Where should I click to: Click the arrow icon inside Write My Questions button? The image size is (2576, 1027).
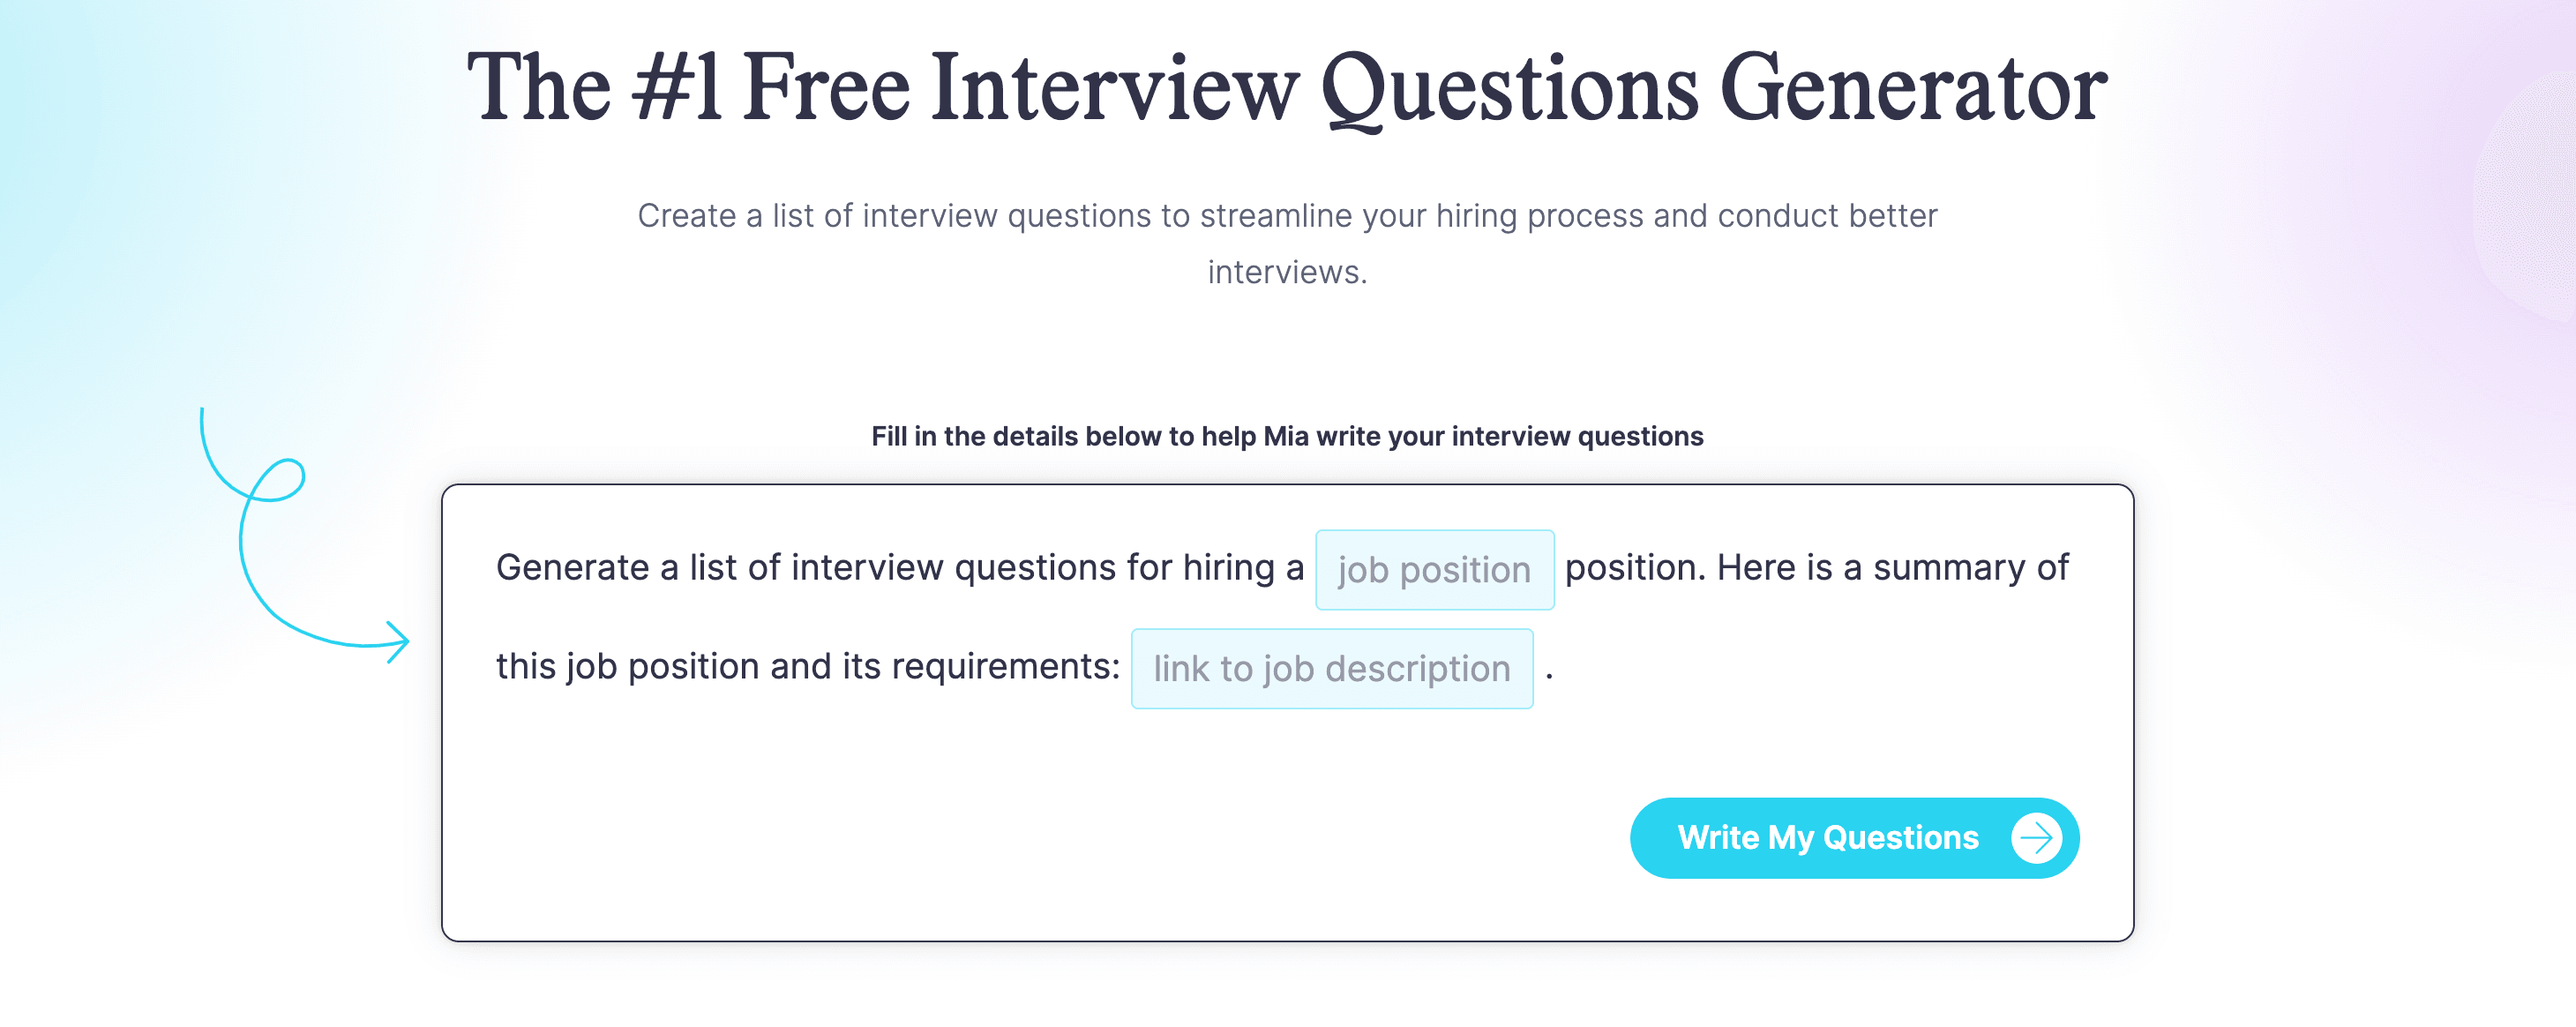pos(2035,838)
